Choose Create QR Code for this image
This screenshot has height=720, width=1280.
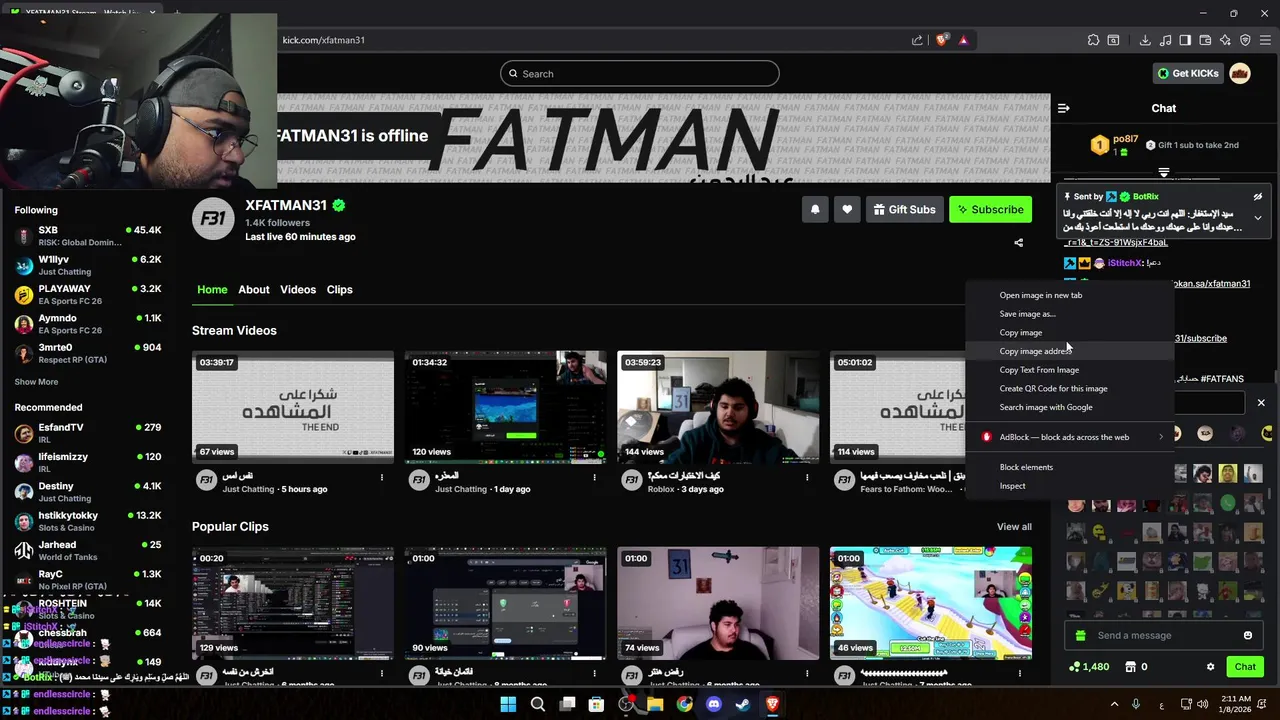(1069, 388)
